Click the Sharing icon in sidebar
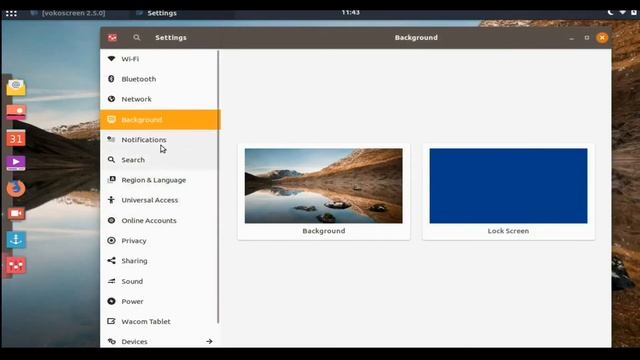The height and width of the screenshot is (360, 640). tap(111, 260)
